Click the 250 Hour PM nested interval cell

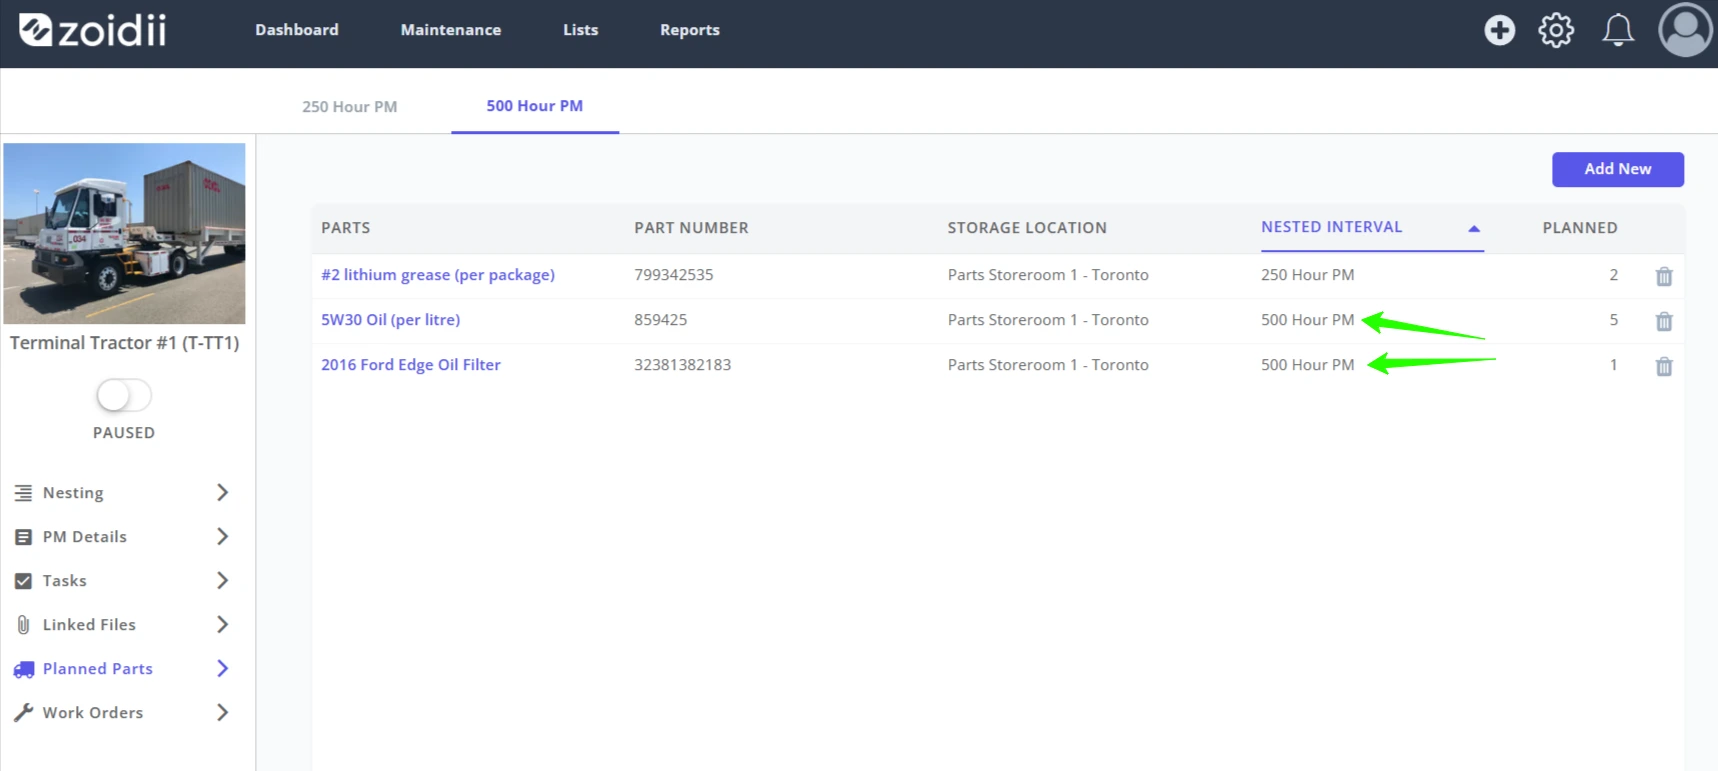pyautogui.click(x=1308, y=274)
